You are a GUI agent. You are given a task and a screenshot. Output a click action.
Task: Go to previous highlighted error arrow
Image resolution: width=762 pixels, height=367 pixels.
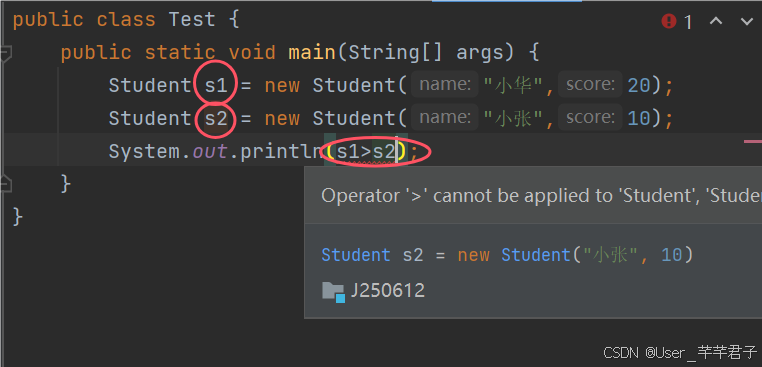coord(716,21)
